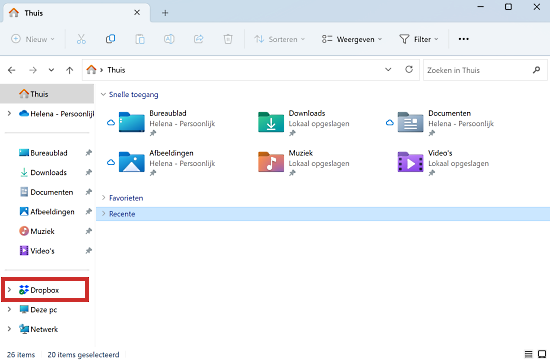Collapse the Snelle toegang section

click(x=103, y=94)
